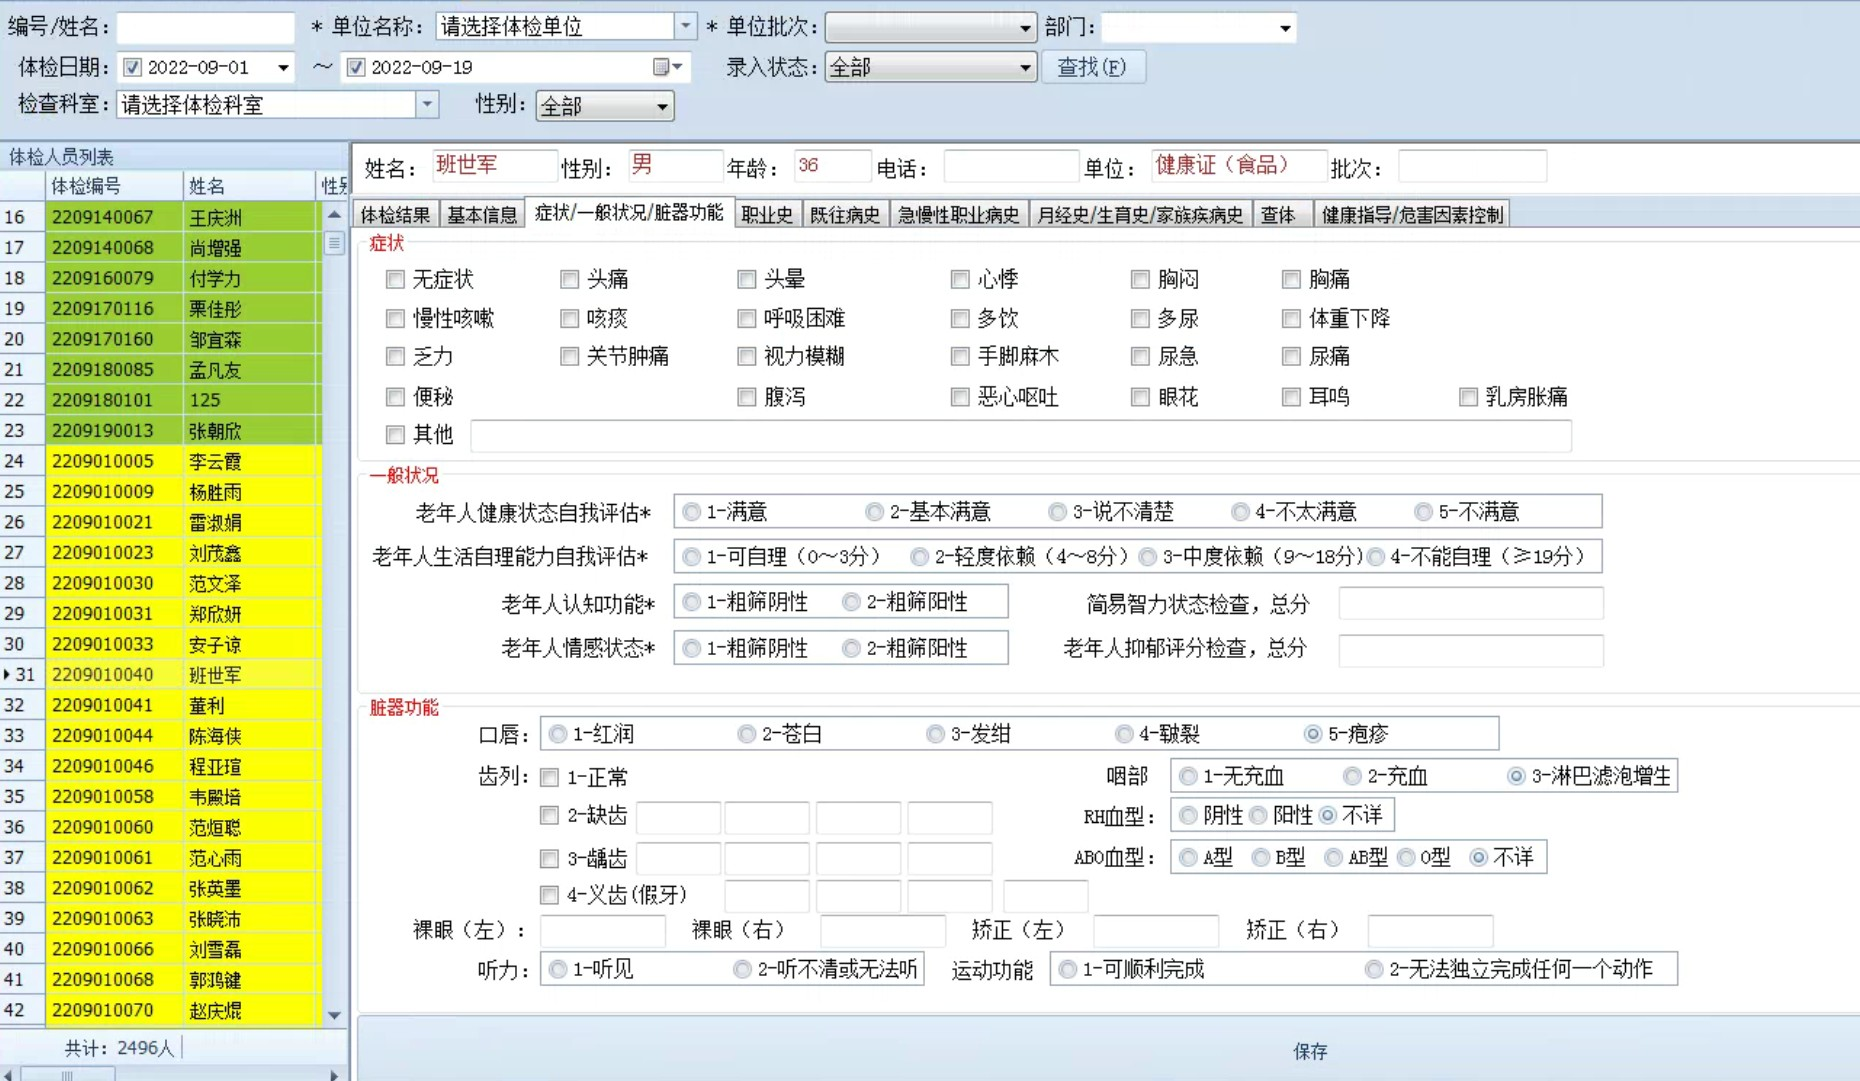Image resolution: width=1860 pixels, height=1081 pixels.
Task: Switch to the 基本信息 tab
Action: pos(482,215)
